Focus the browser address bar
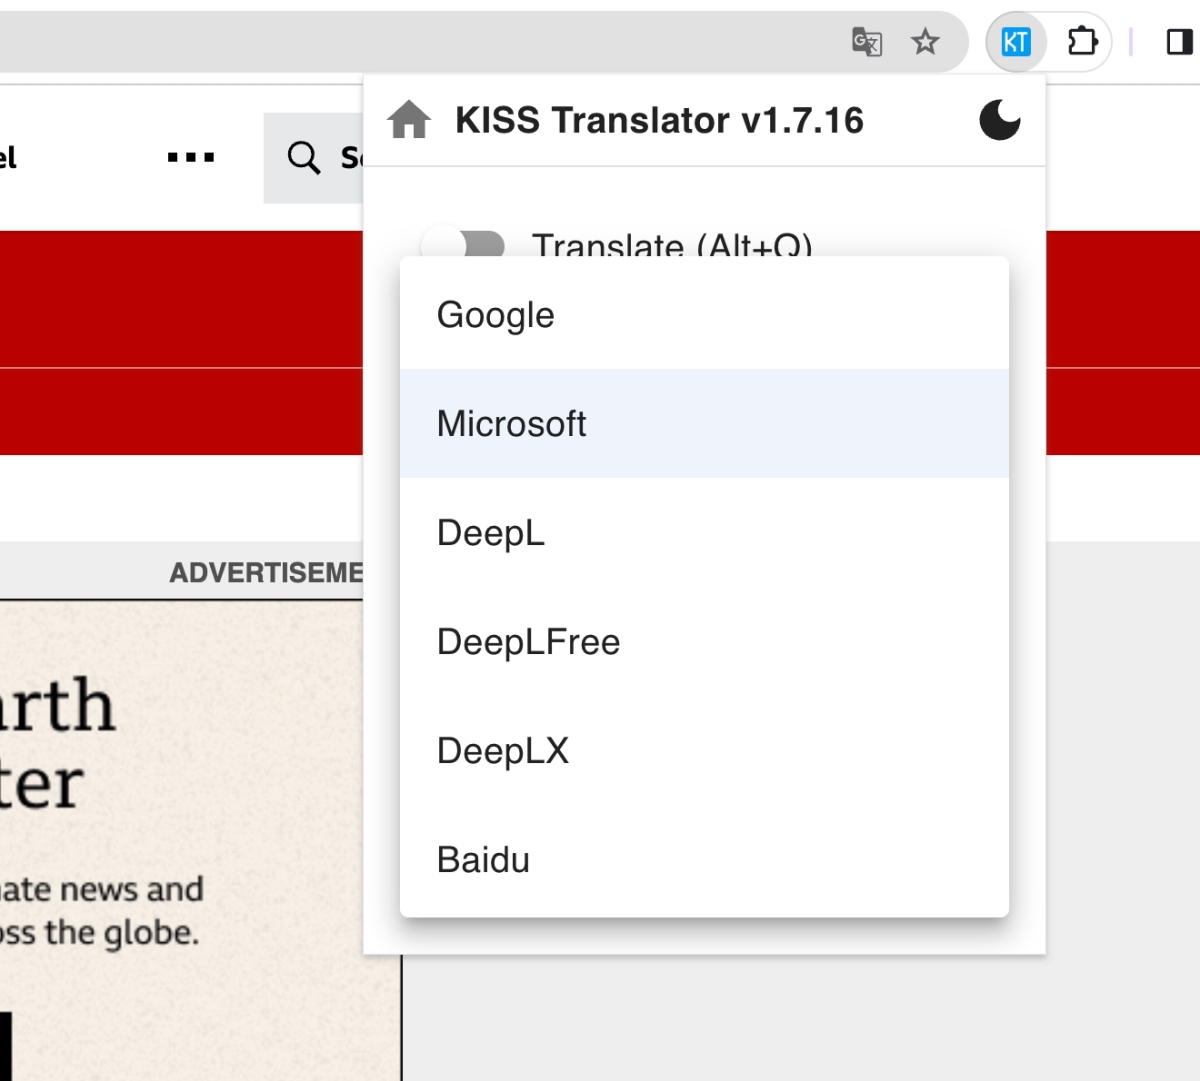 tap(400, 42)
